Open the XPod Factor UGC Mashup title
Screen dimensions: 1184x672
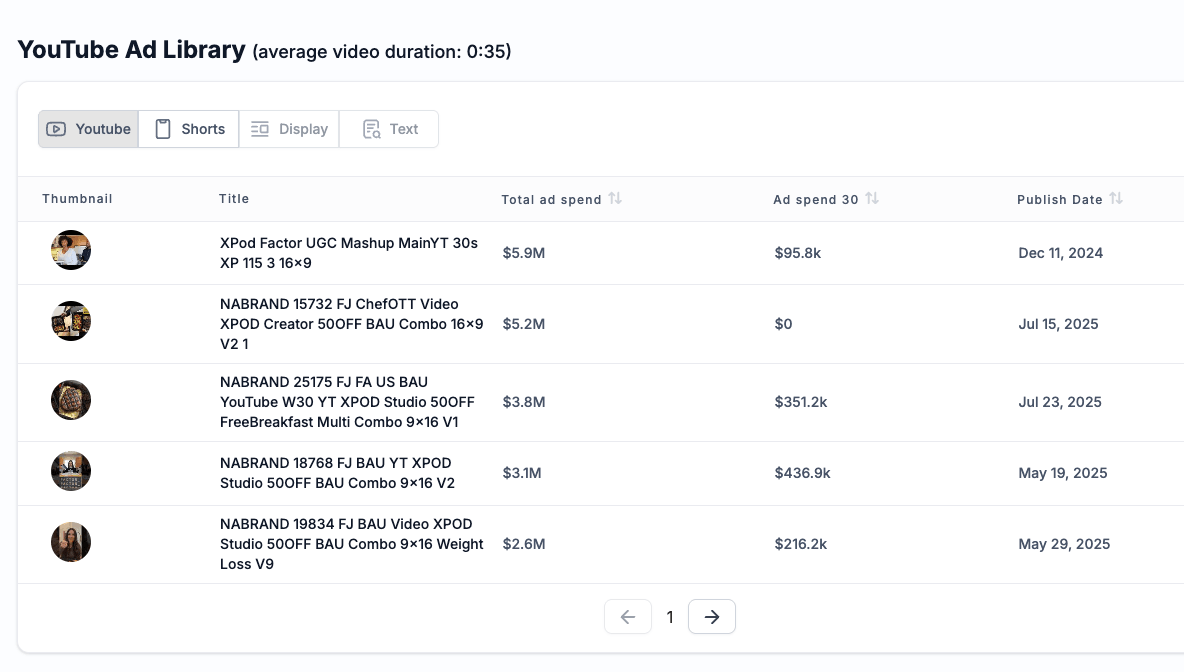(x=349, y=253)
